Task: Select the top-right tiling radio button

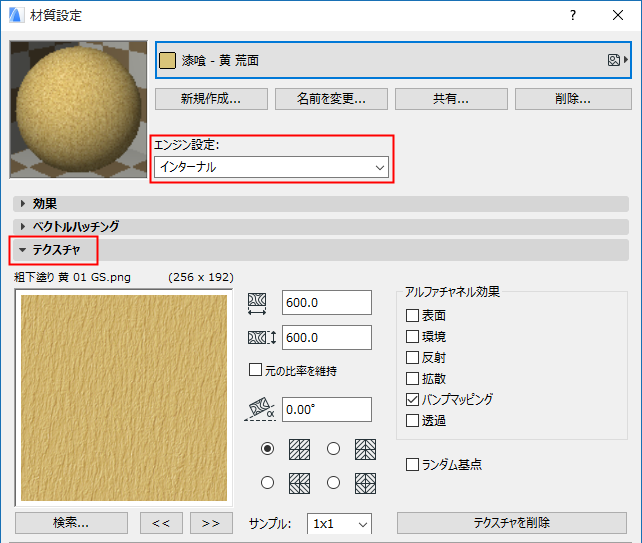Action: [x=333, y=449]
